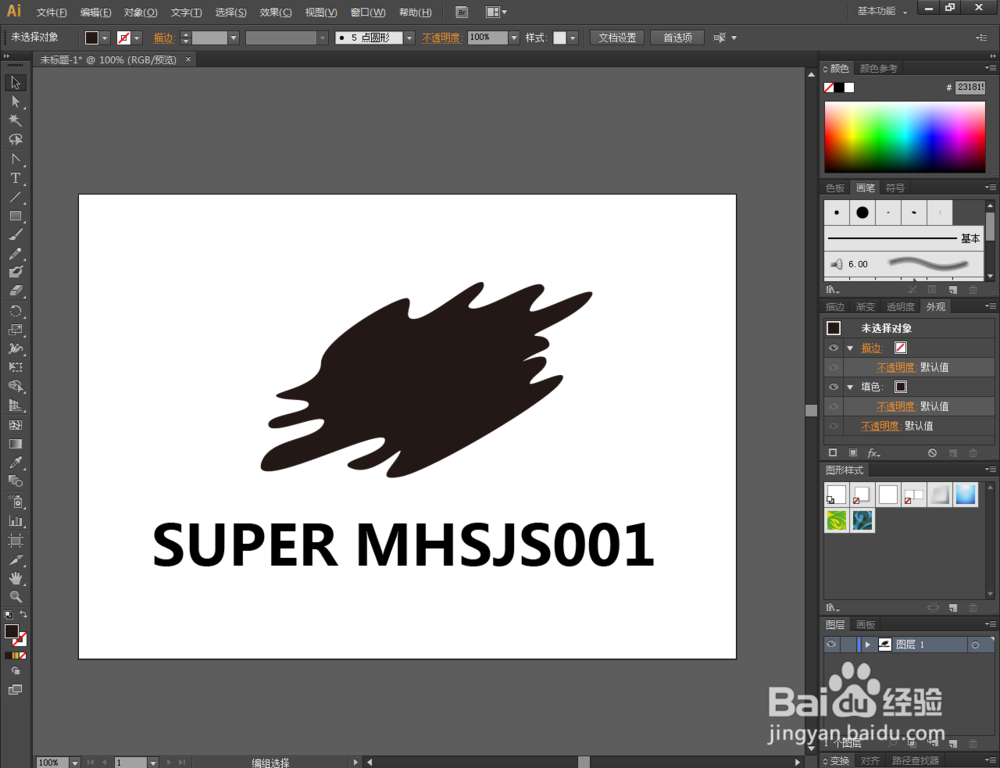Select the Shape Builder tool

(15, 386)
